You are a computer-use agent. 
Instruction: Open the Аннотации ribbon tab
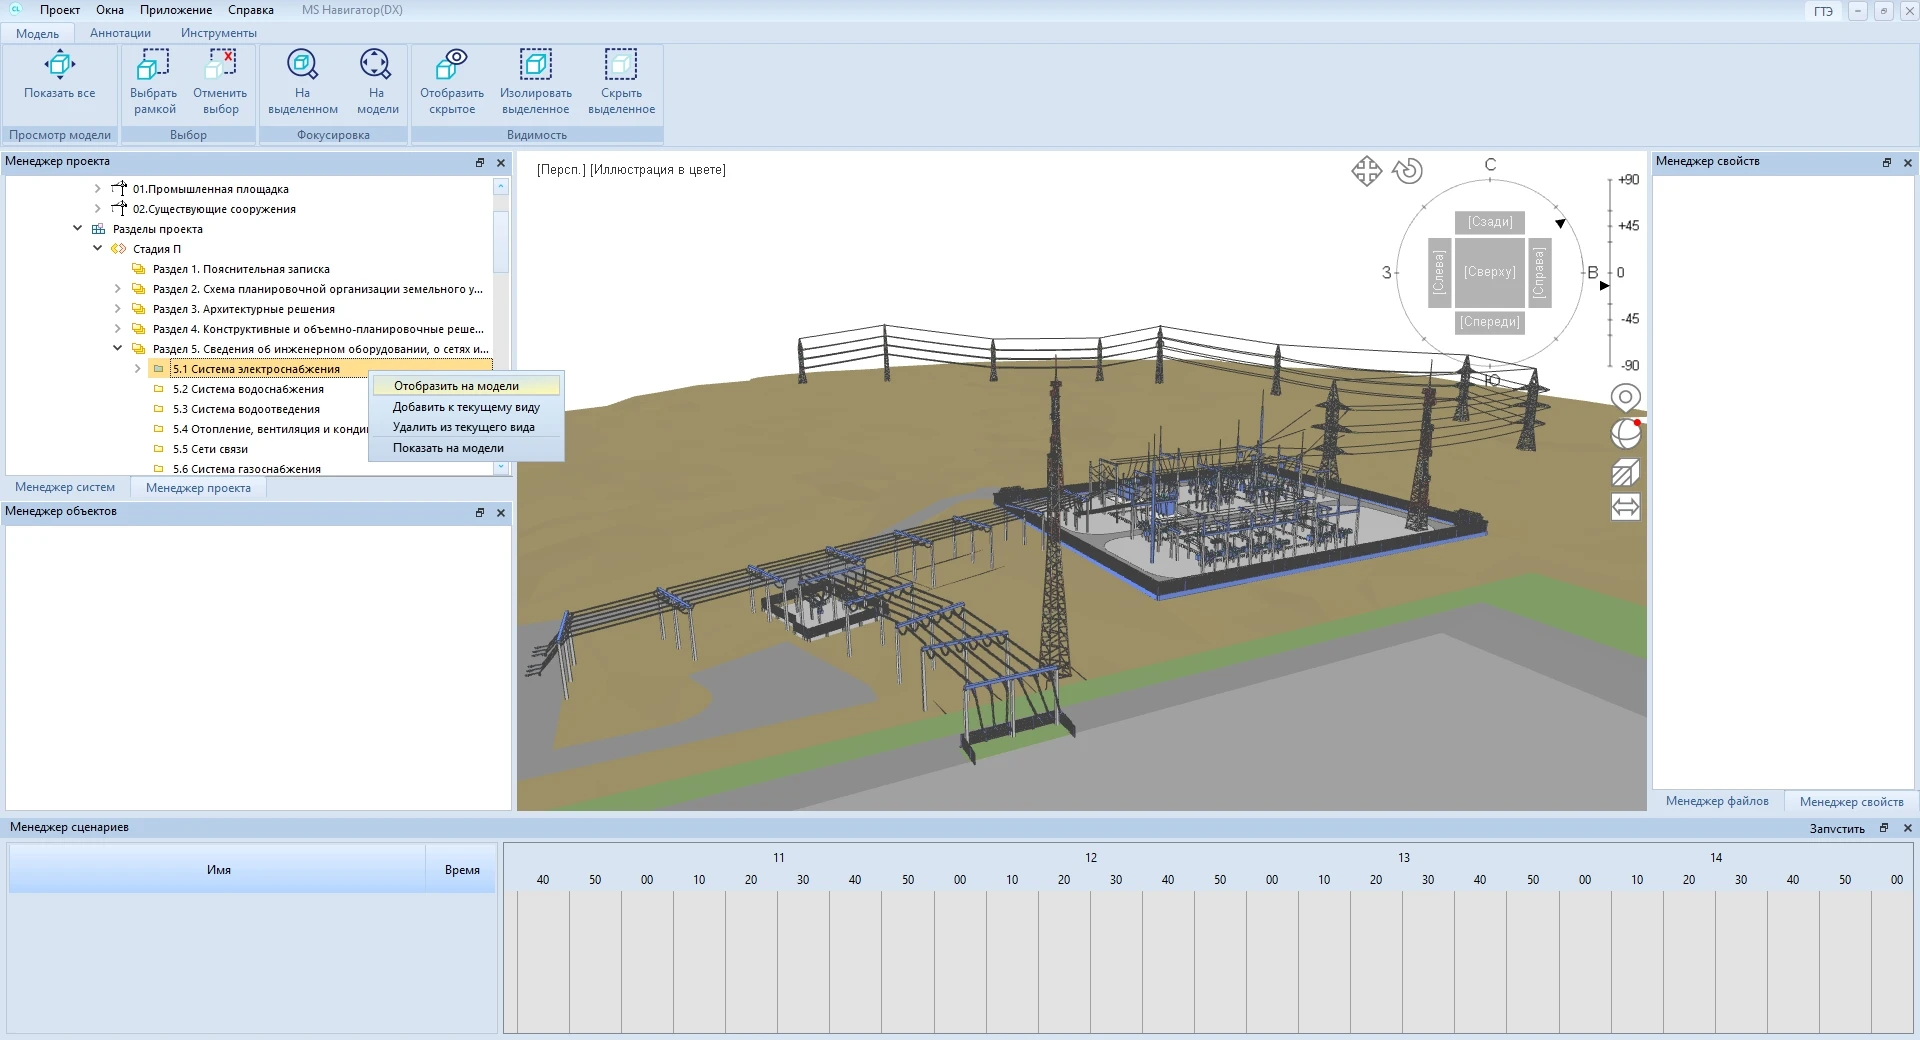coord(120,33)
